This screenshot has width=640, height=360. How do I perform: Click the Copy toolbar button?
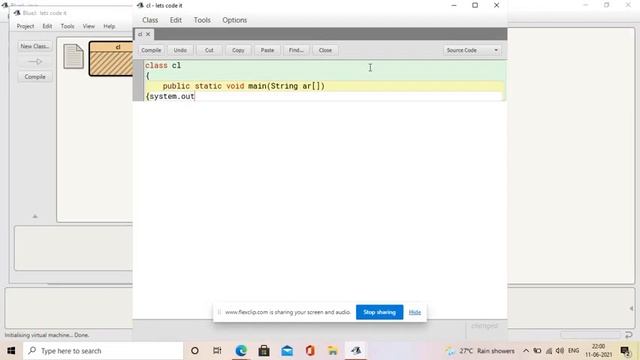(238, 50)
